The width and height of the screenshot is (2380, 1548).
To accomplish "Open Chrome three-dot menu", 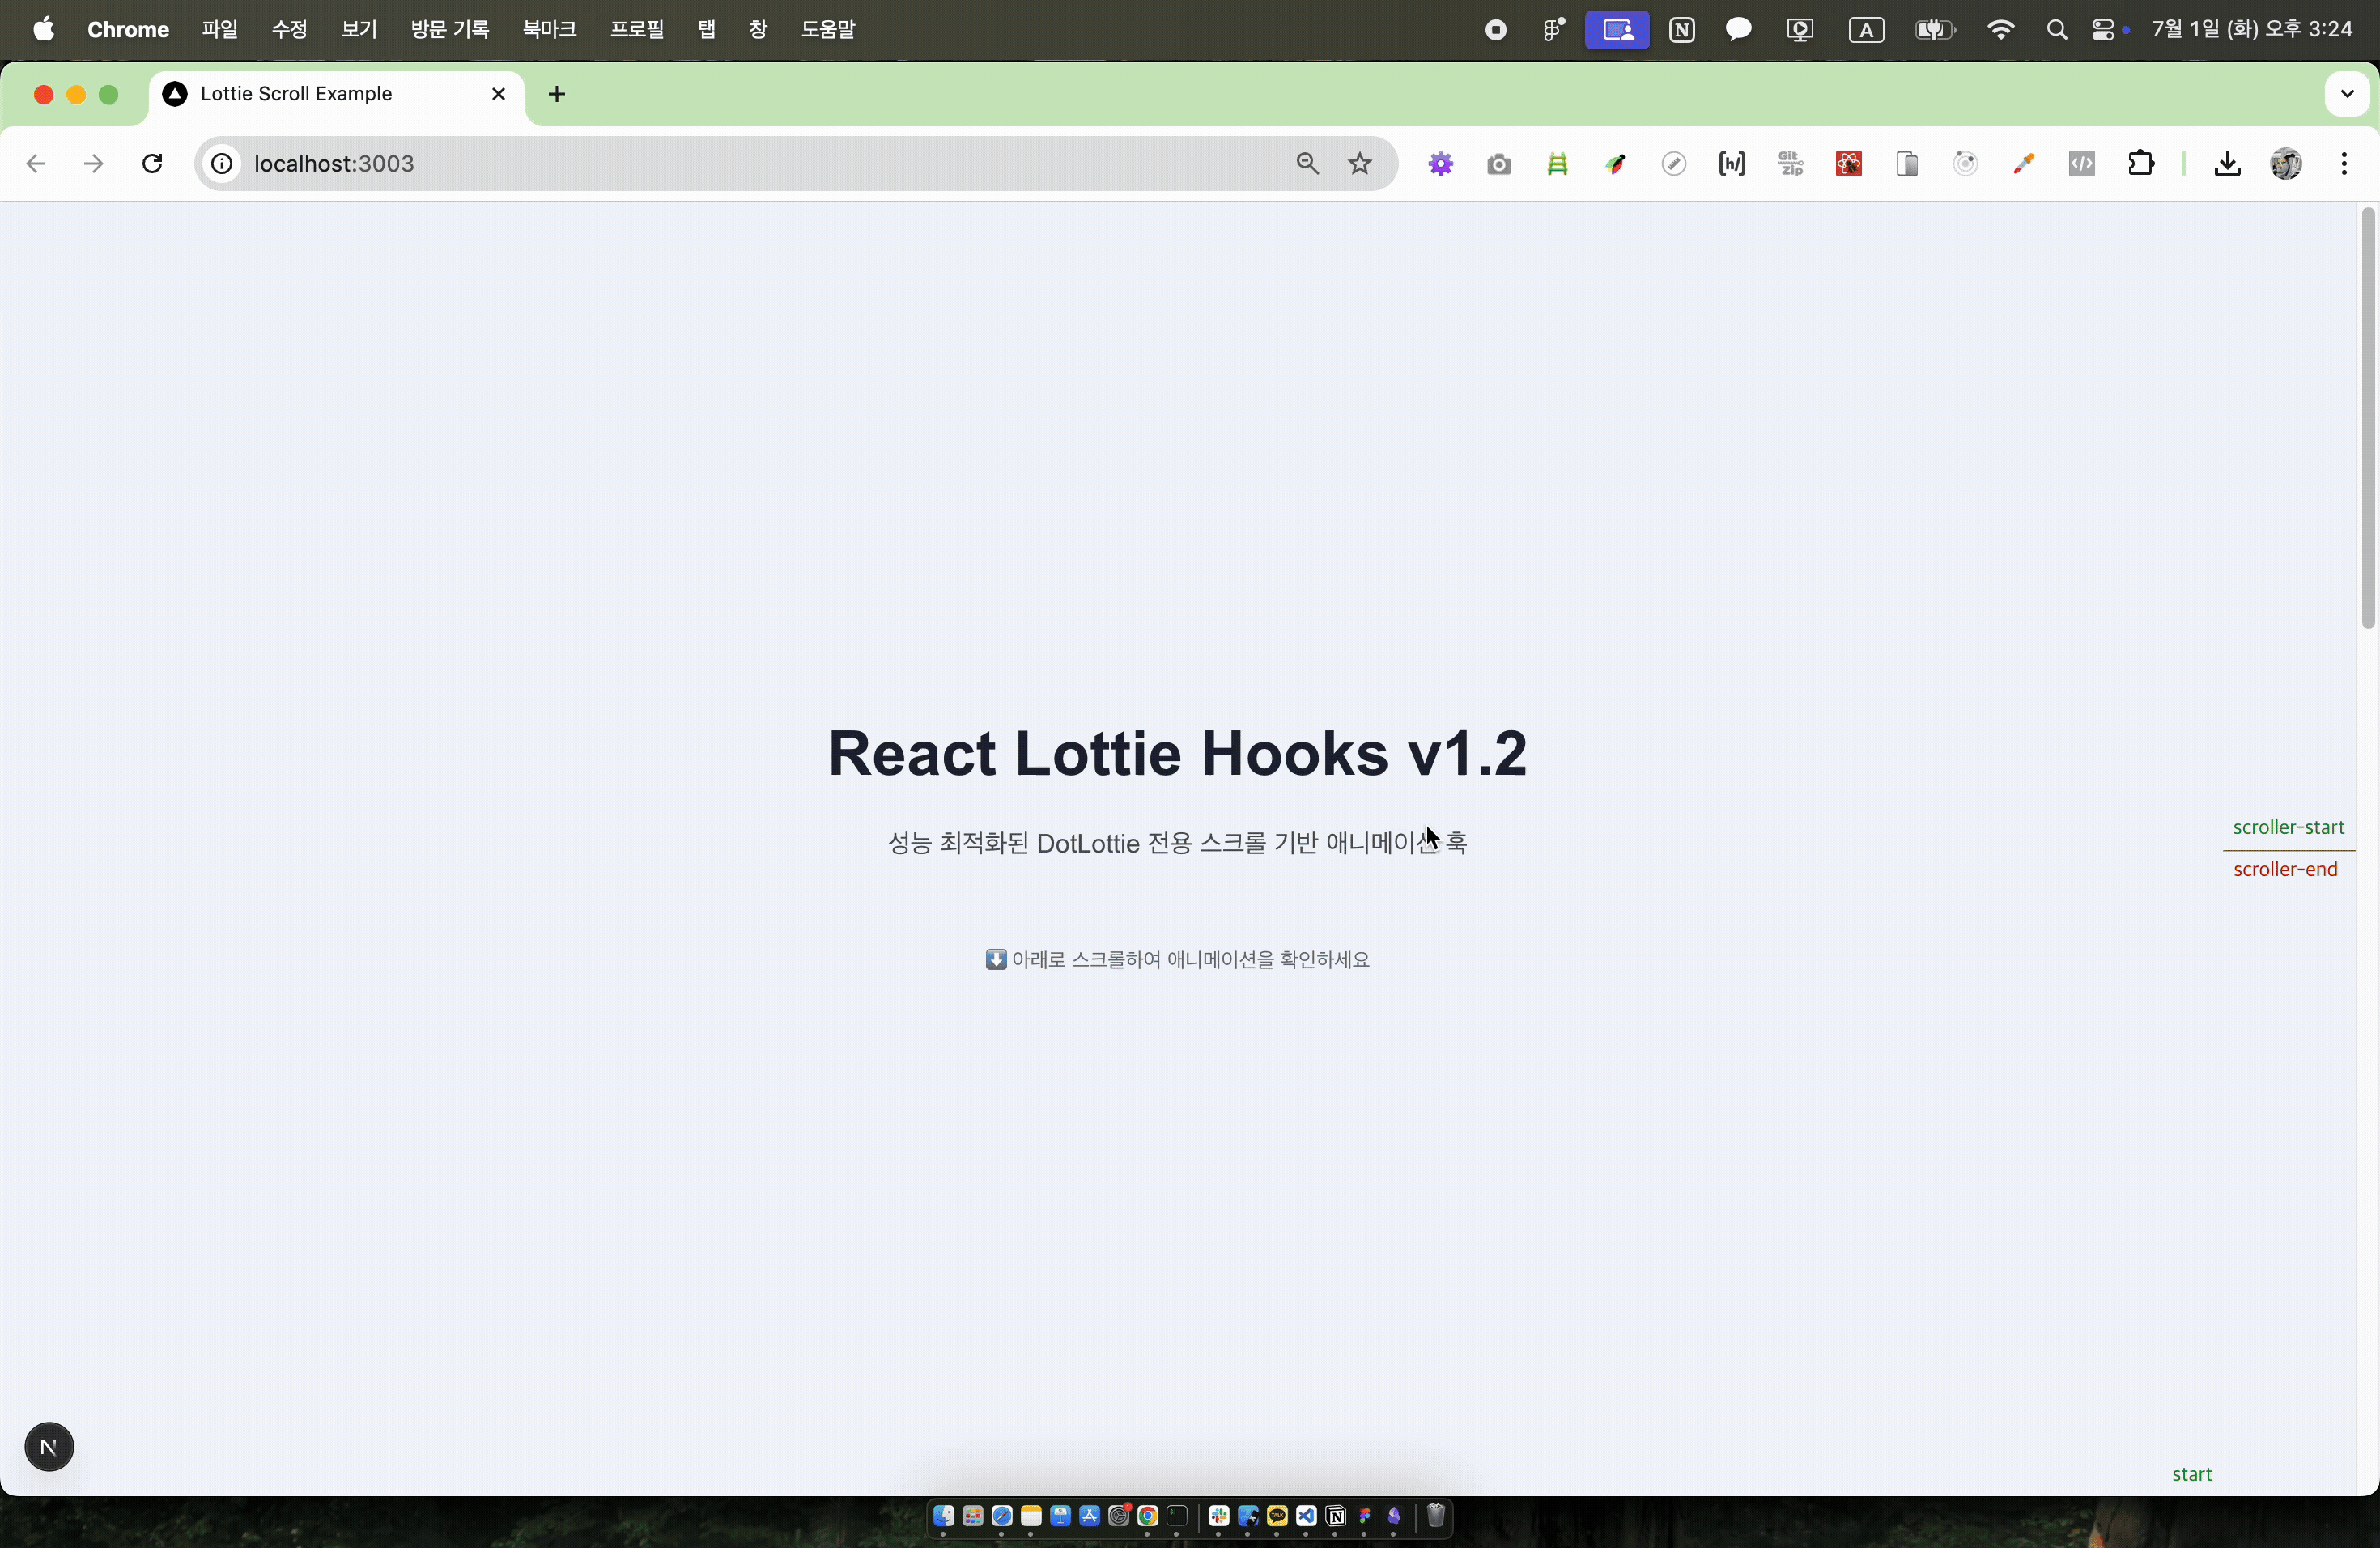I will pos(2344,164).
